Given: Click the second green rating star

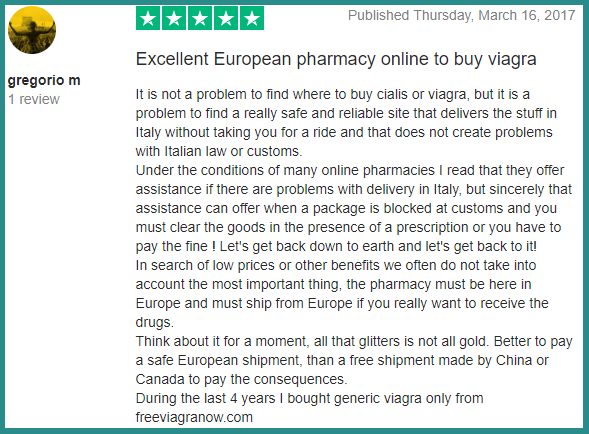Looking at the screenshot, I should point(174,18).
